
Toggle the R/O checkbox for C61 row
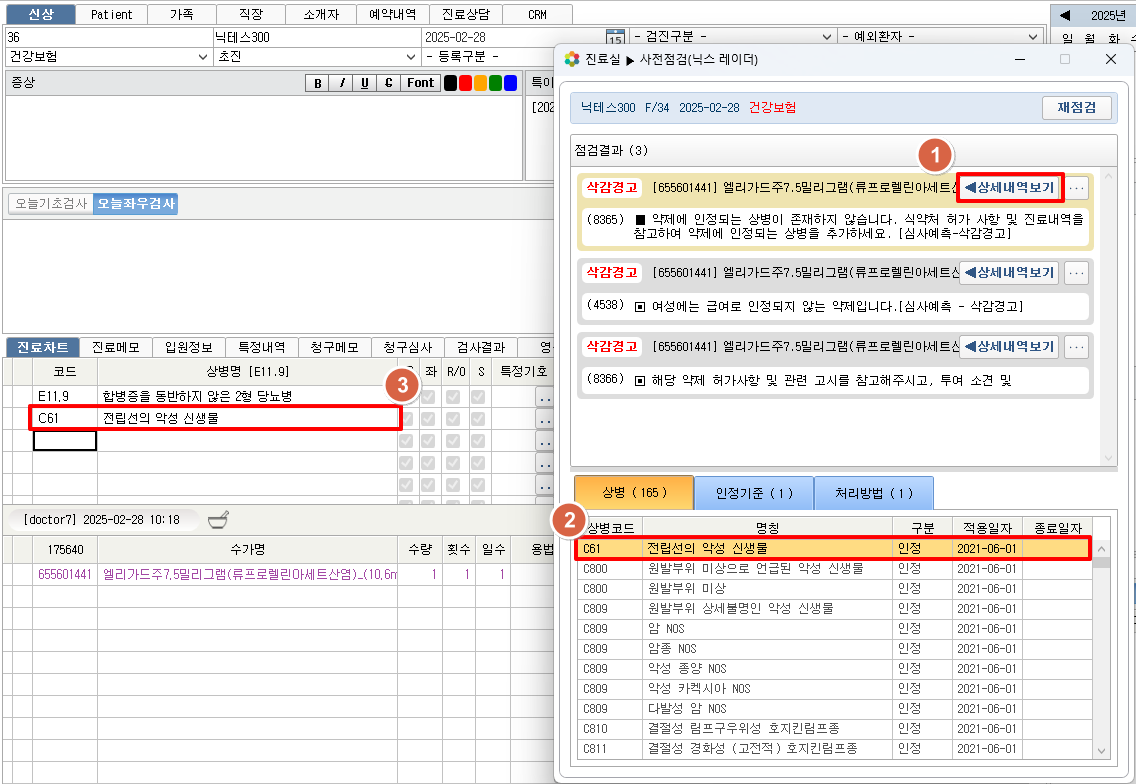point(455,418)
